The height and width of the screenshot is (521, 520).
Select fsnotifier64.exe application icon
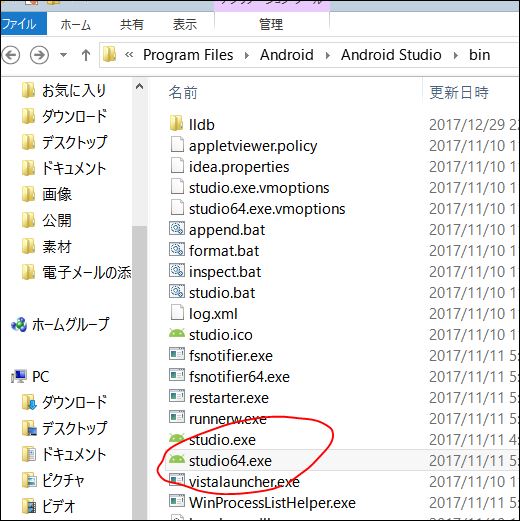click(177, 375)
